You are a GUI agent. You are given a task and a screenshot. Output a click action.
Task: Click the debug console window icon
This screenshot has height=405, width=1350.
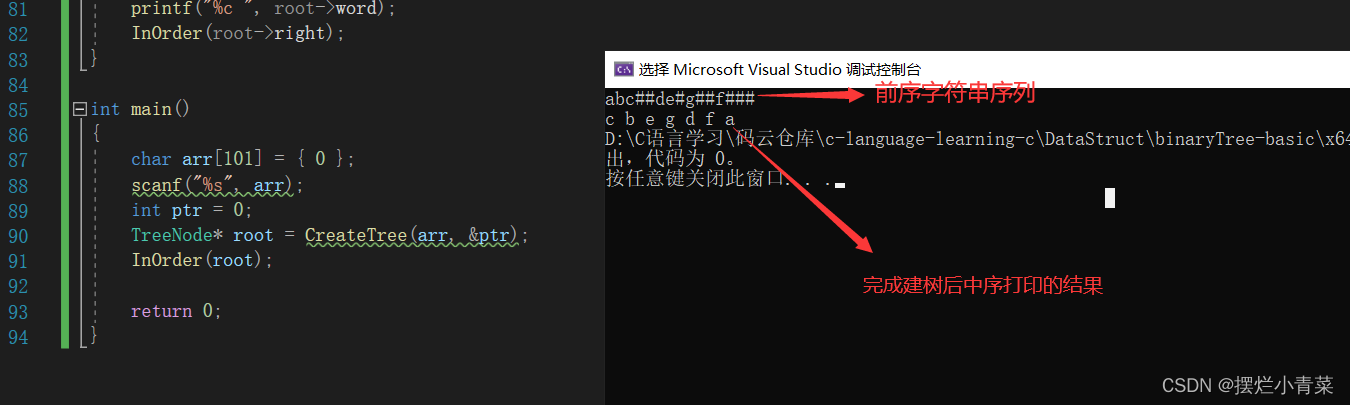(x=623, y=69)
